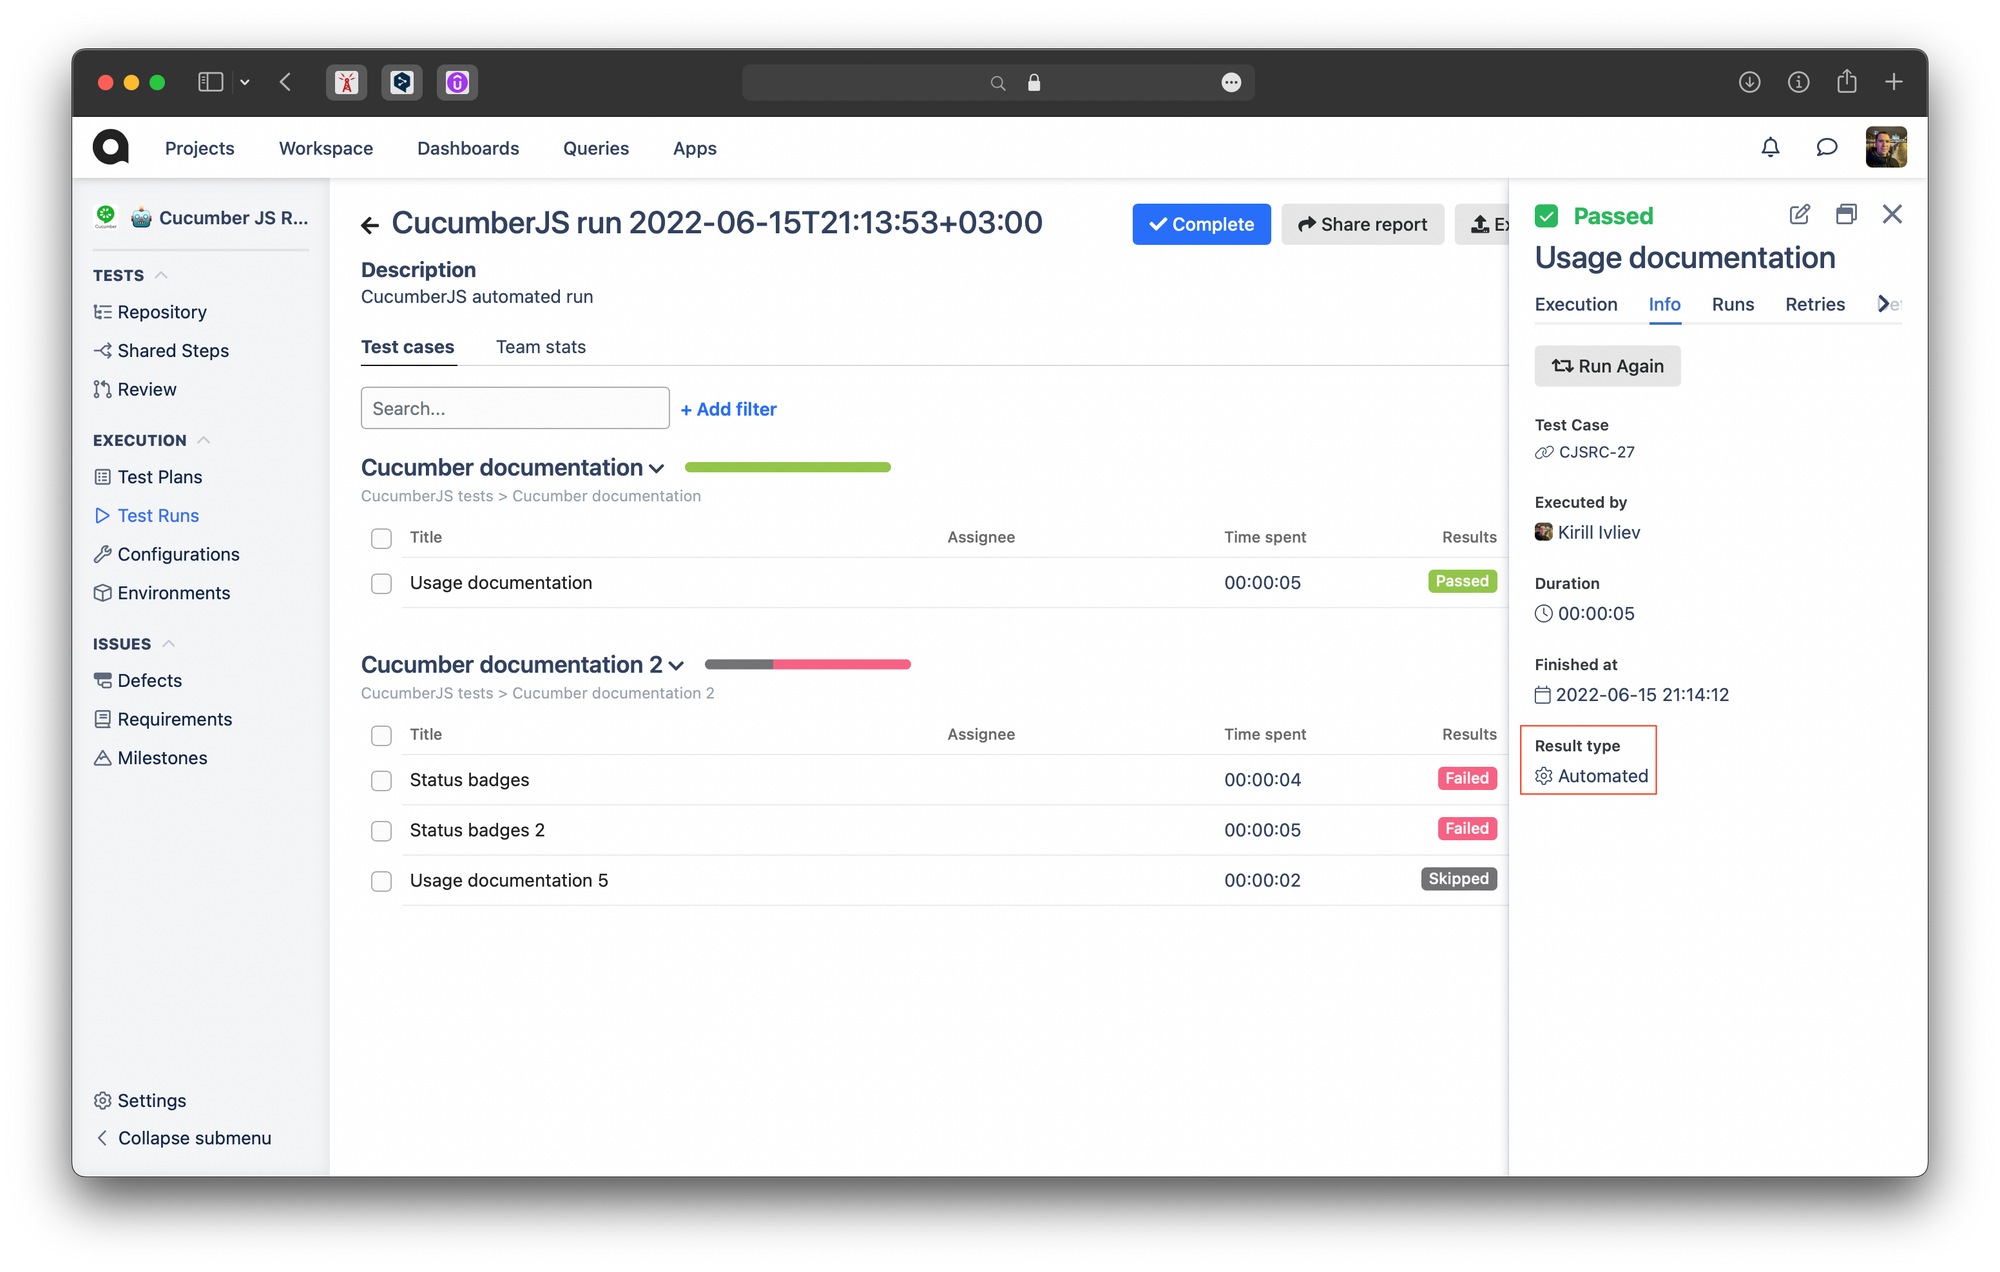Select the Usage documentation 5 checkbox
Screen dimensions: 2000x1272
click(381, 881)
